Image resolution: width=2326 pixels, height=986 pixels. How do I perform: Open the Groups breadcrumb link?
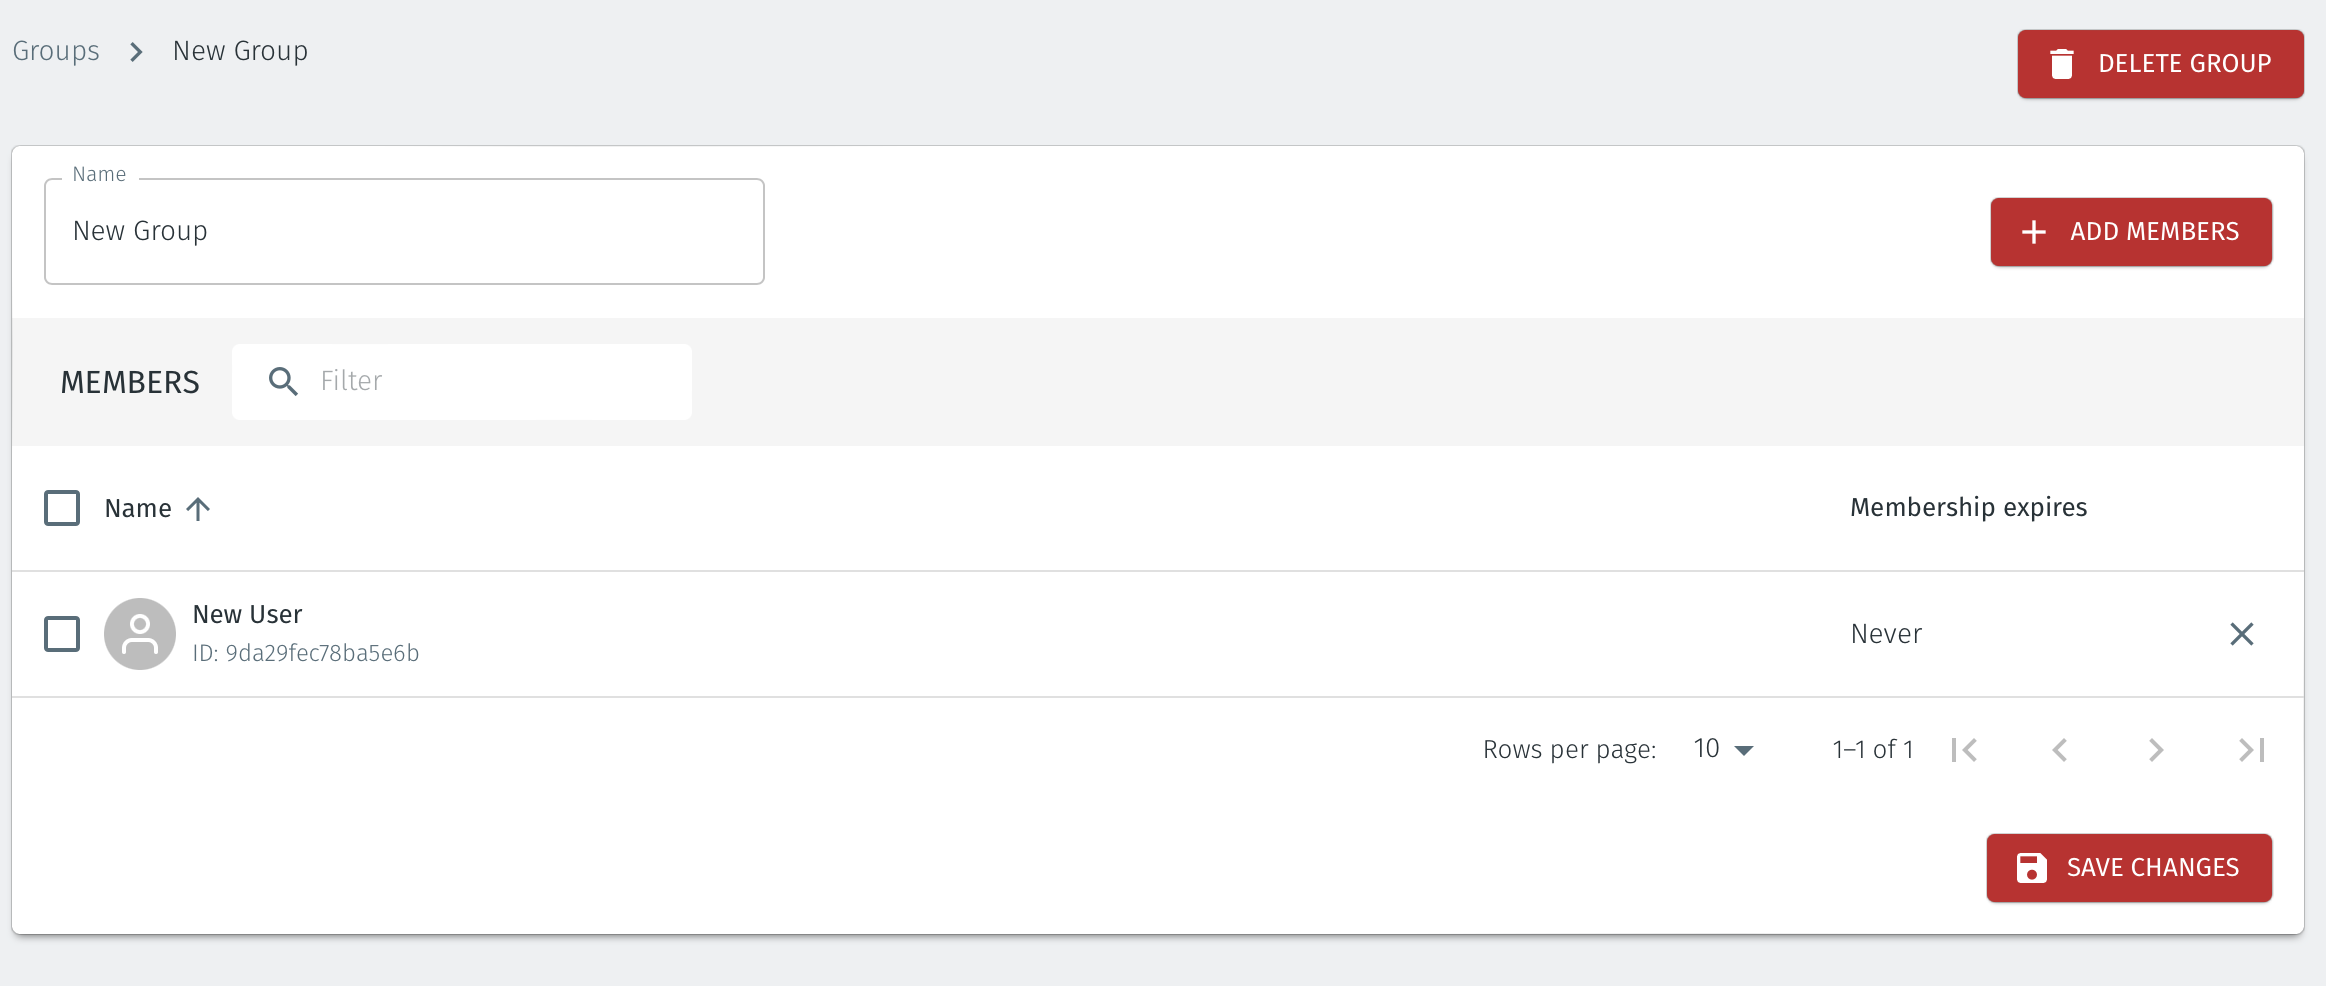55,50
